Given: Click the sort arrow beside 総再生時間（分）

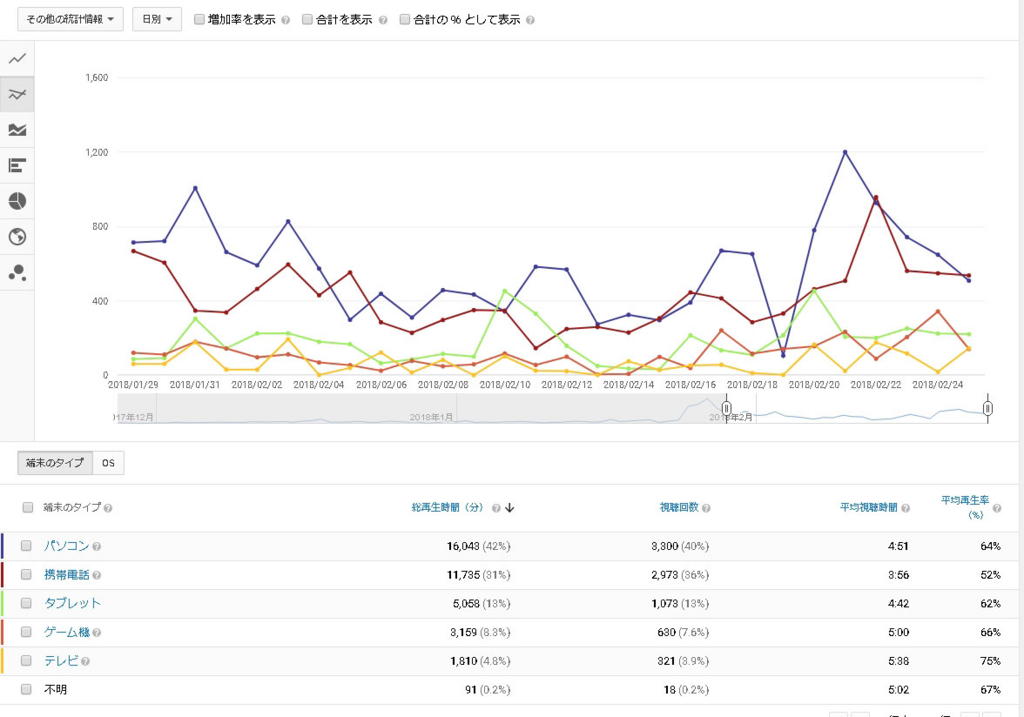Looking at the screenshot, I should coord(509,507).
